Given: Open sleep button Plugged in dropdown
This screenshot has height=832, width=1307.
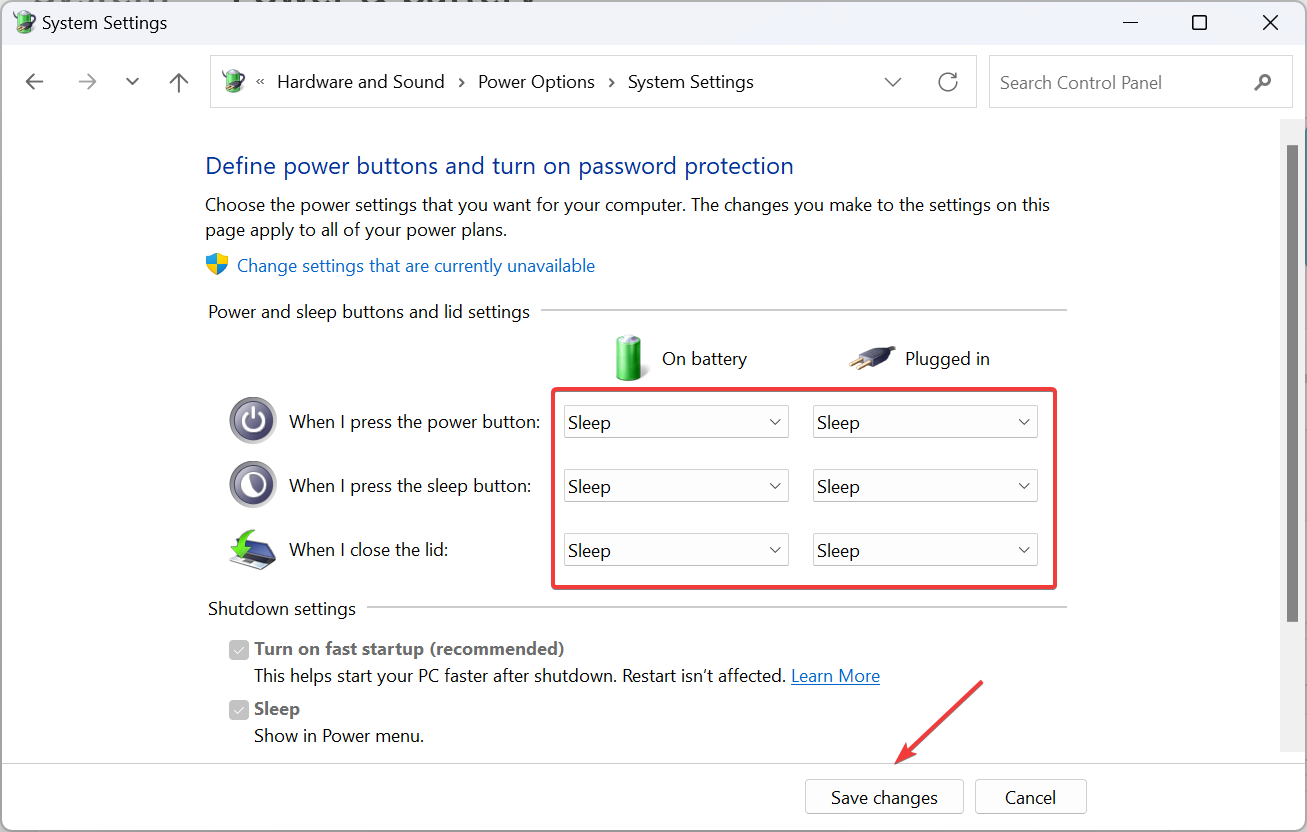Looking at the screenshot, I should point(925,486).
